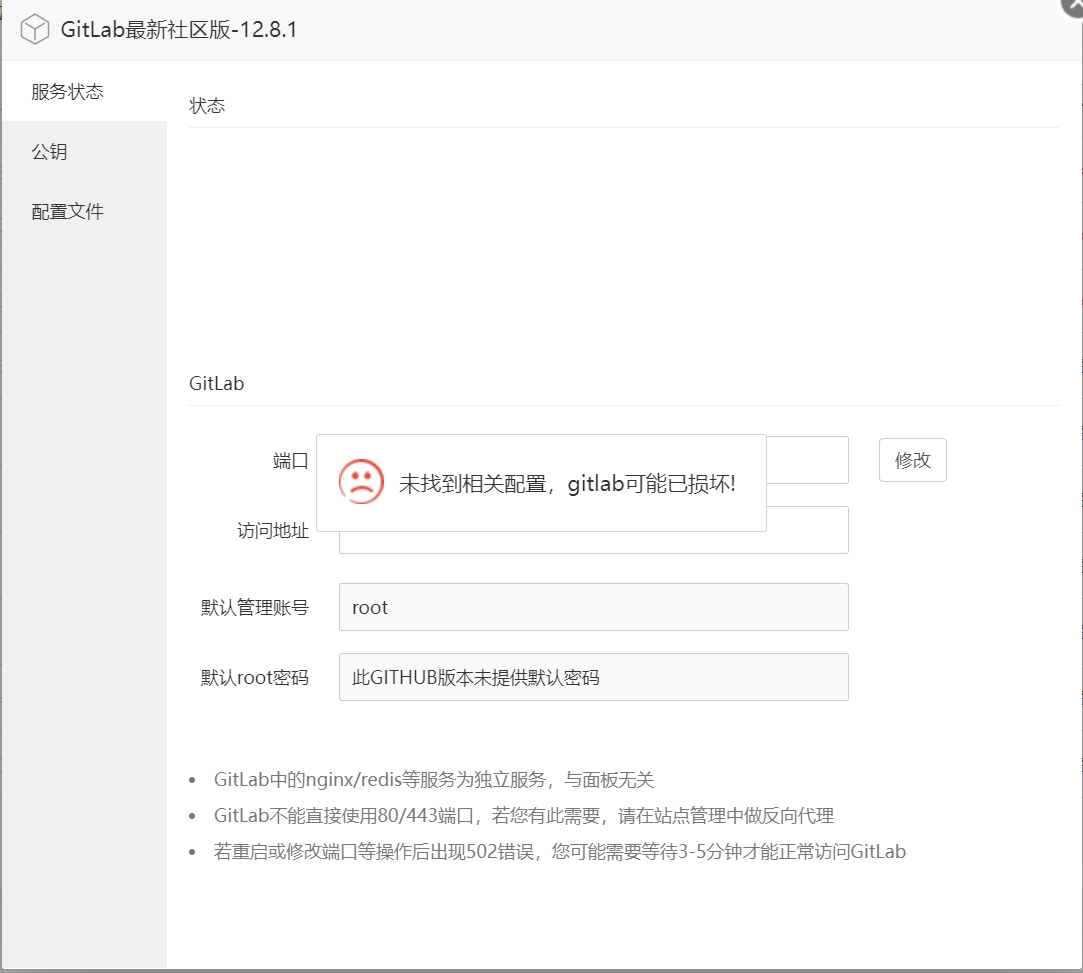Image resolution: width=1083 pixels, height=973 pixels.
Task: Switch to the 公钥 tab
Action: pyautogui.click(x=84, y=151)
